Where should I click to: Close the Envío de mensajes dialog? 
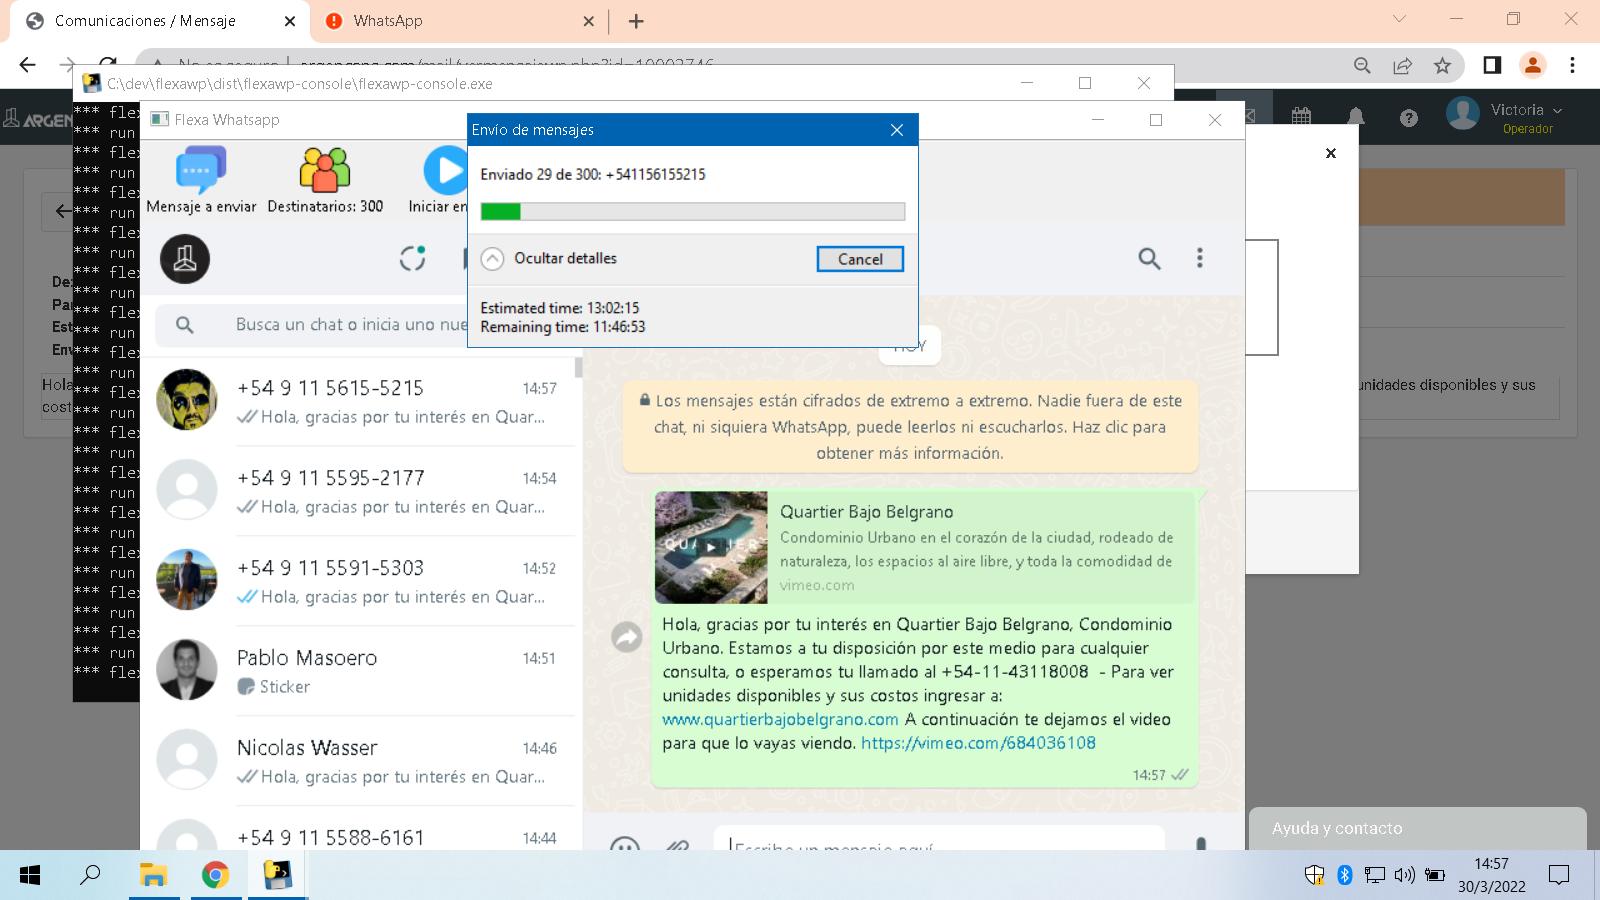pyautogui.click(x=897, y=130)
